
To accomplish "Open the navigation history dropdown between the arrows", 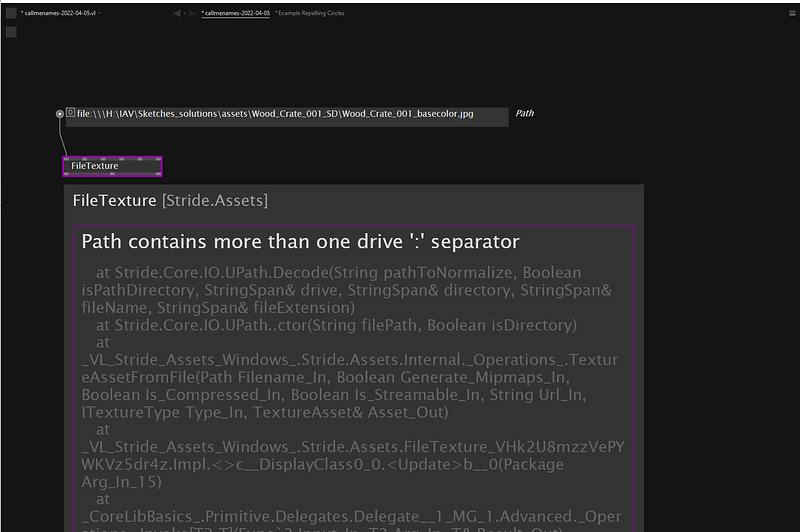I will (x=185, y=13).
